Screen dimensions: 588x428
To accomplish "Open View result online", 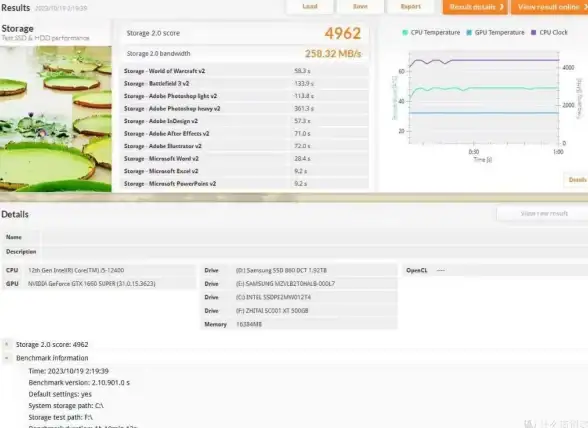I will coord(550,7).
